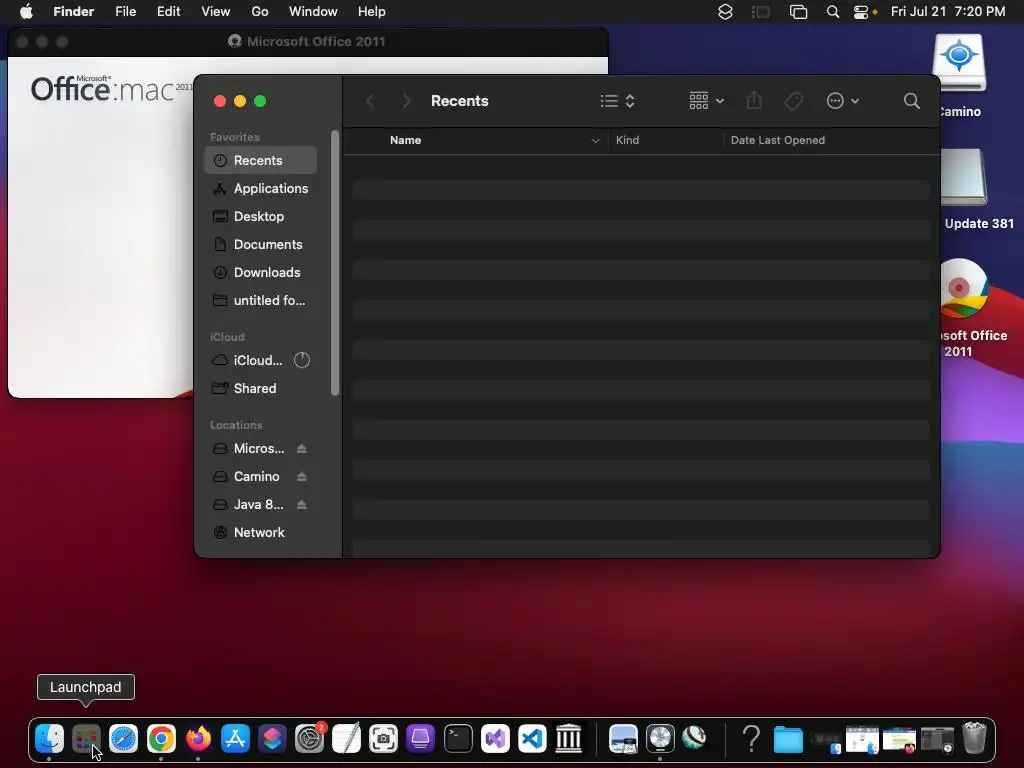Launch Firefox from the Dock

[198, 739]
